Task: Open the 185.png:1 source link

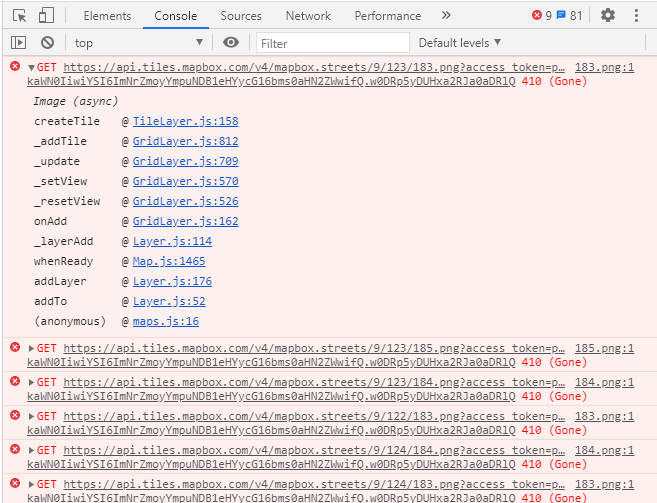Action: pyautogui.click(x=604, y=348)
